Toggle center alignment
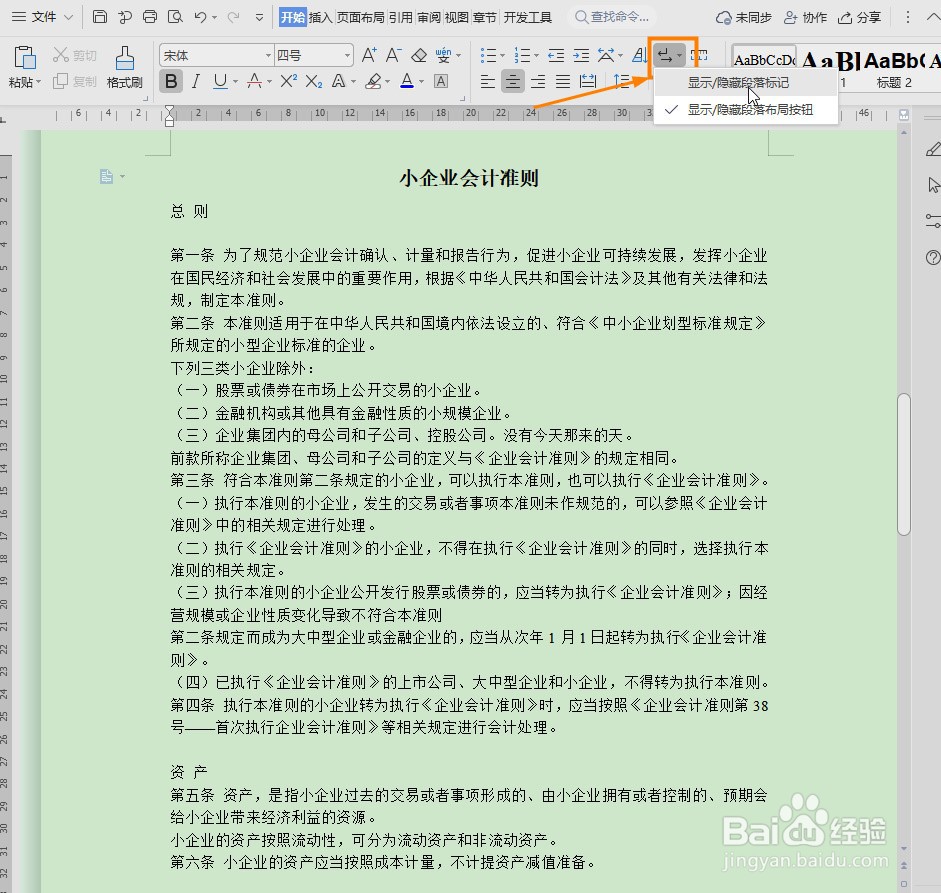Image resolution: width=941 pixels, height=893 pixels. tap(513, 81)
